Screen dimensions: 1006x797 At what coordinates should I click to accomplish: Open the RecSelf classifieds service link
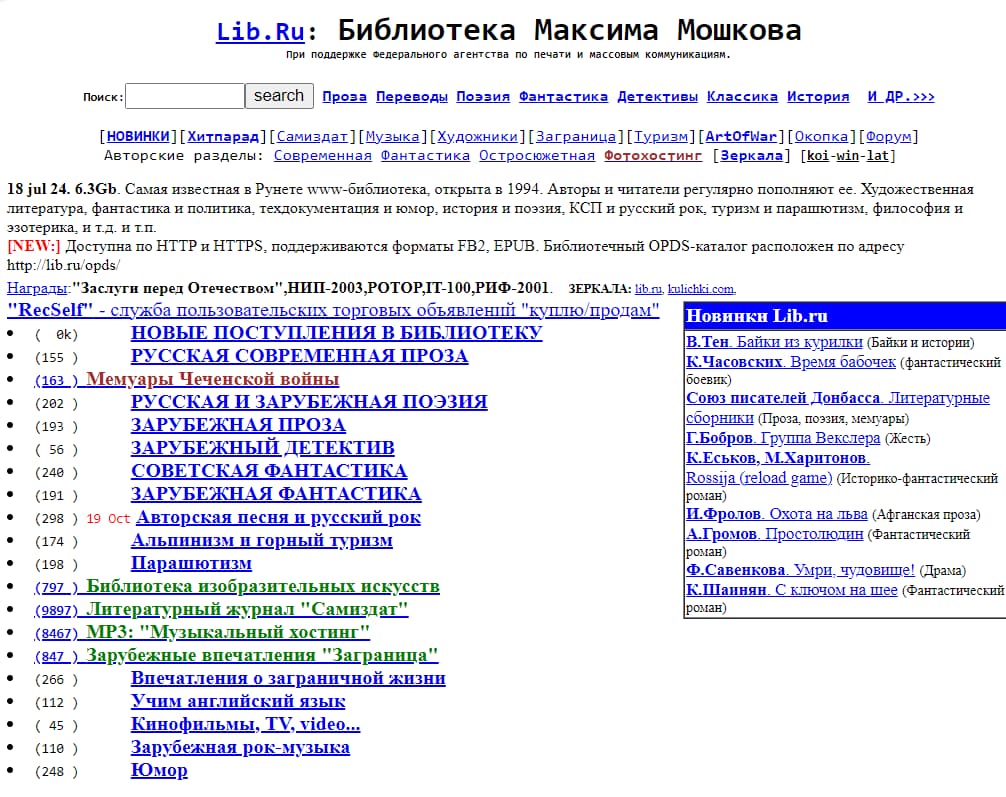[x=333, y=310]
